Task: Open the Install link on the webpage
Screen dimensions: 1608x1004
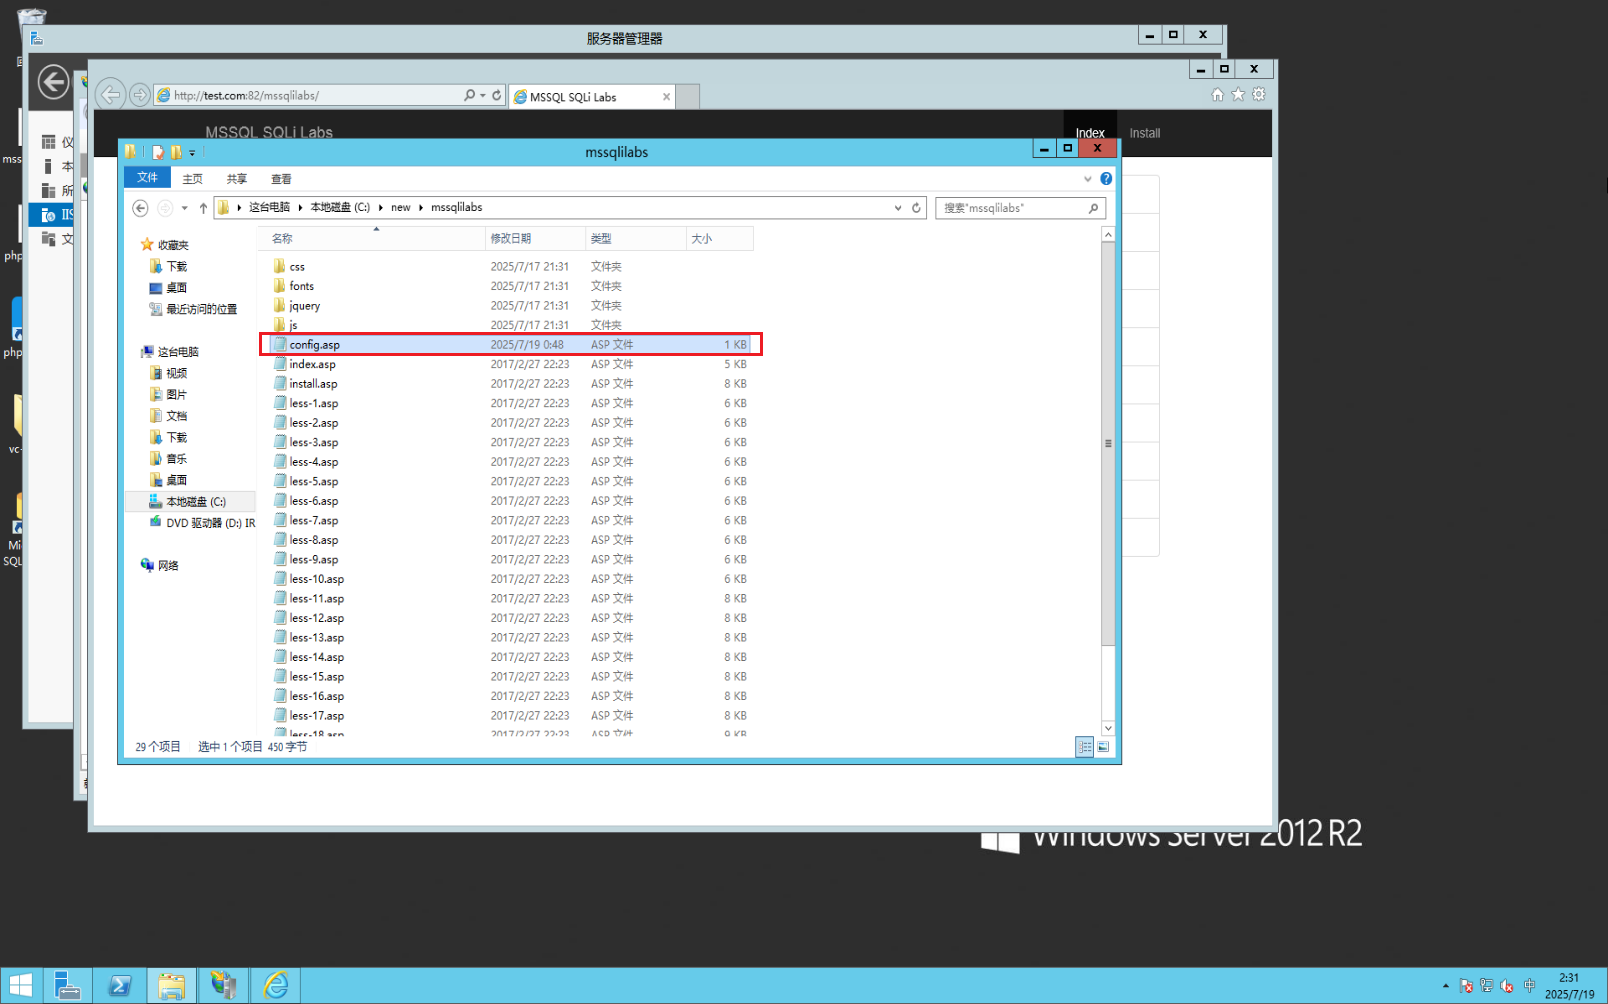Action: click(x=1144, y=132)
